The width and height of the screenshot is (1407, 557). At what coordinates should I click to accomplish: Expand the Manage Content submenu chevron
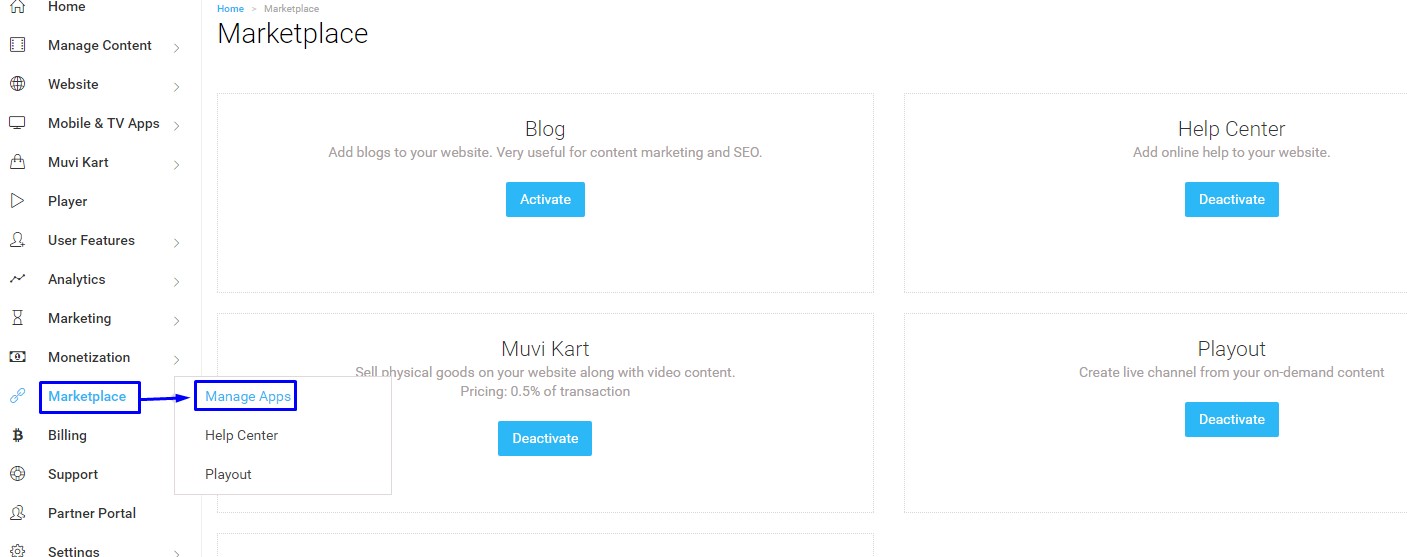tap(176, 47)
